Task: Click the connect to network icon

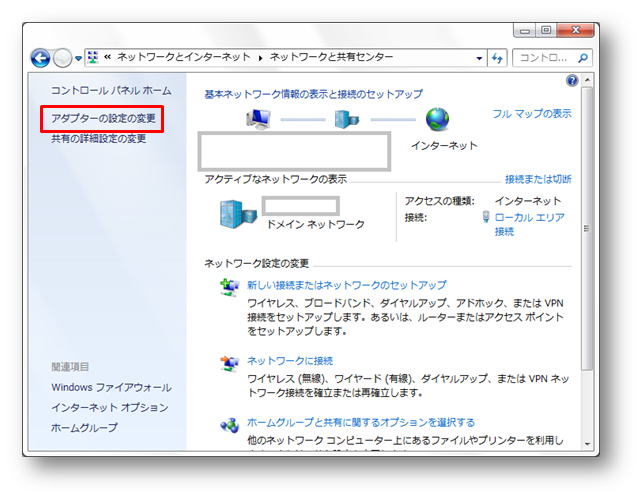Action: coord(229,363)
